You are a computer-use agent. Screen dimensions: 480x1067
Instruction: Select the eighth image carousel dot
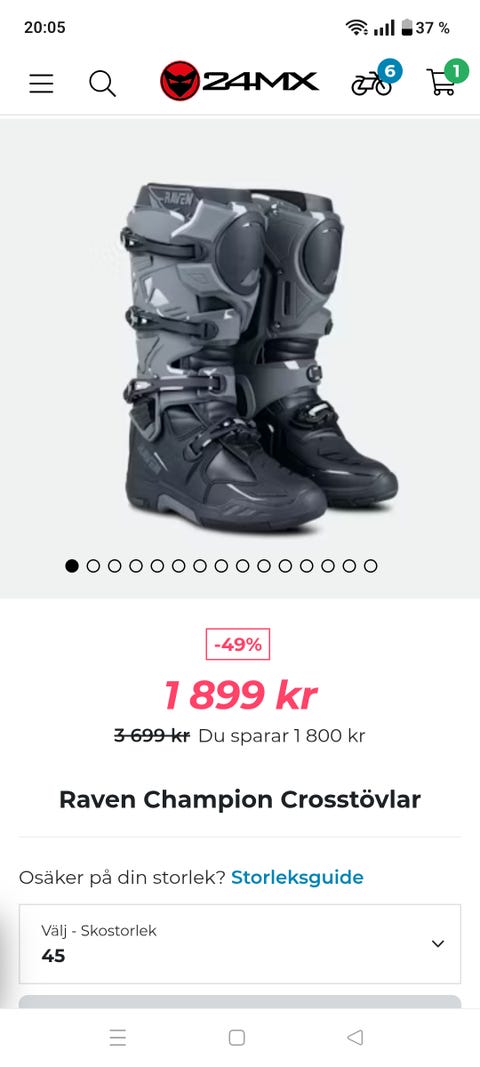click(221, 565)
